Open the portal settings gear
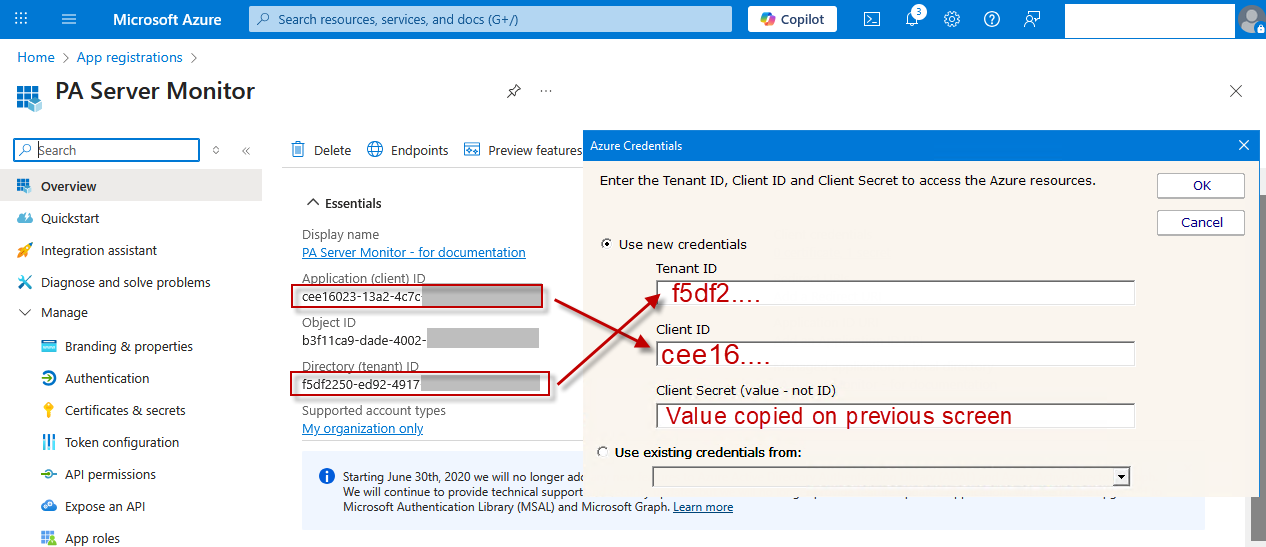Image resolution: width=1266 pixels, height=547 pixels. pyautogui.click(x=952, y=19)
